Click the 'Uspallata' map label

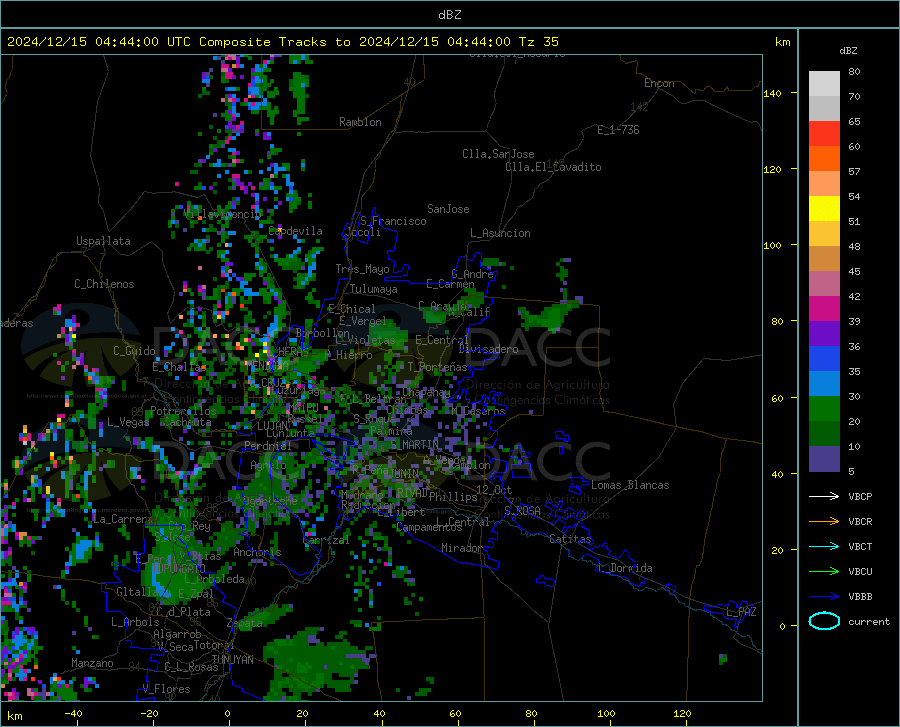click(x=103, y=241)
